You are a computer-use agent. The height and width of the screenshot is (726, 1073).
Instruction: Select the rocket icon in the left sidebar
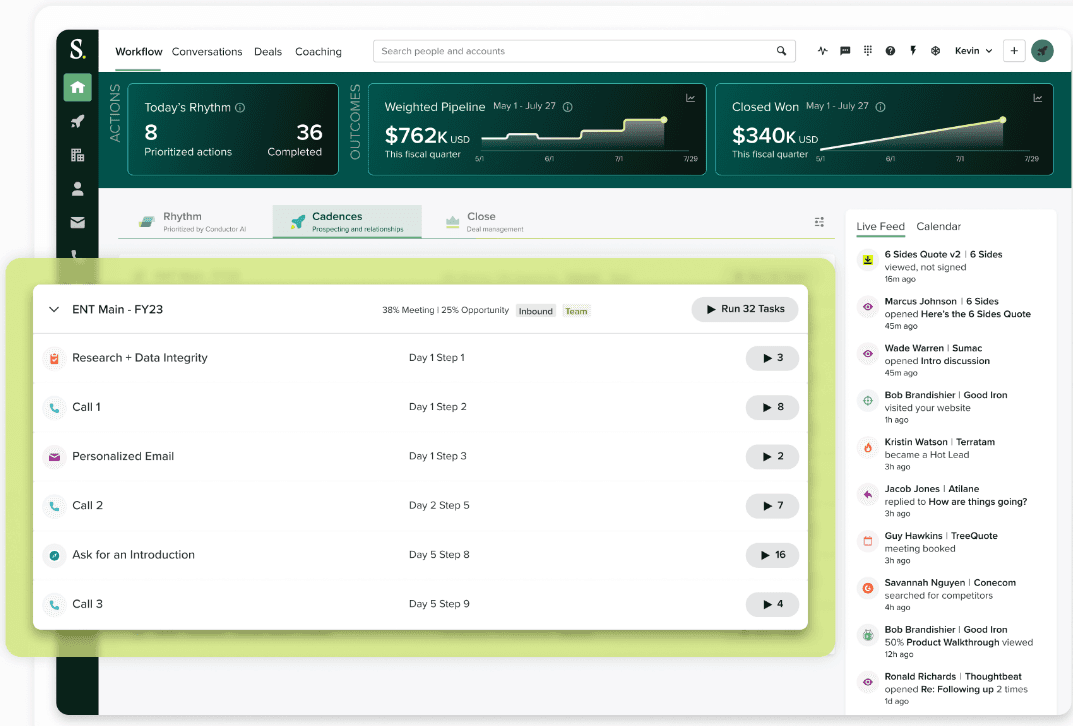click(x=77, y=121)
